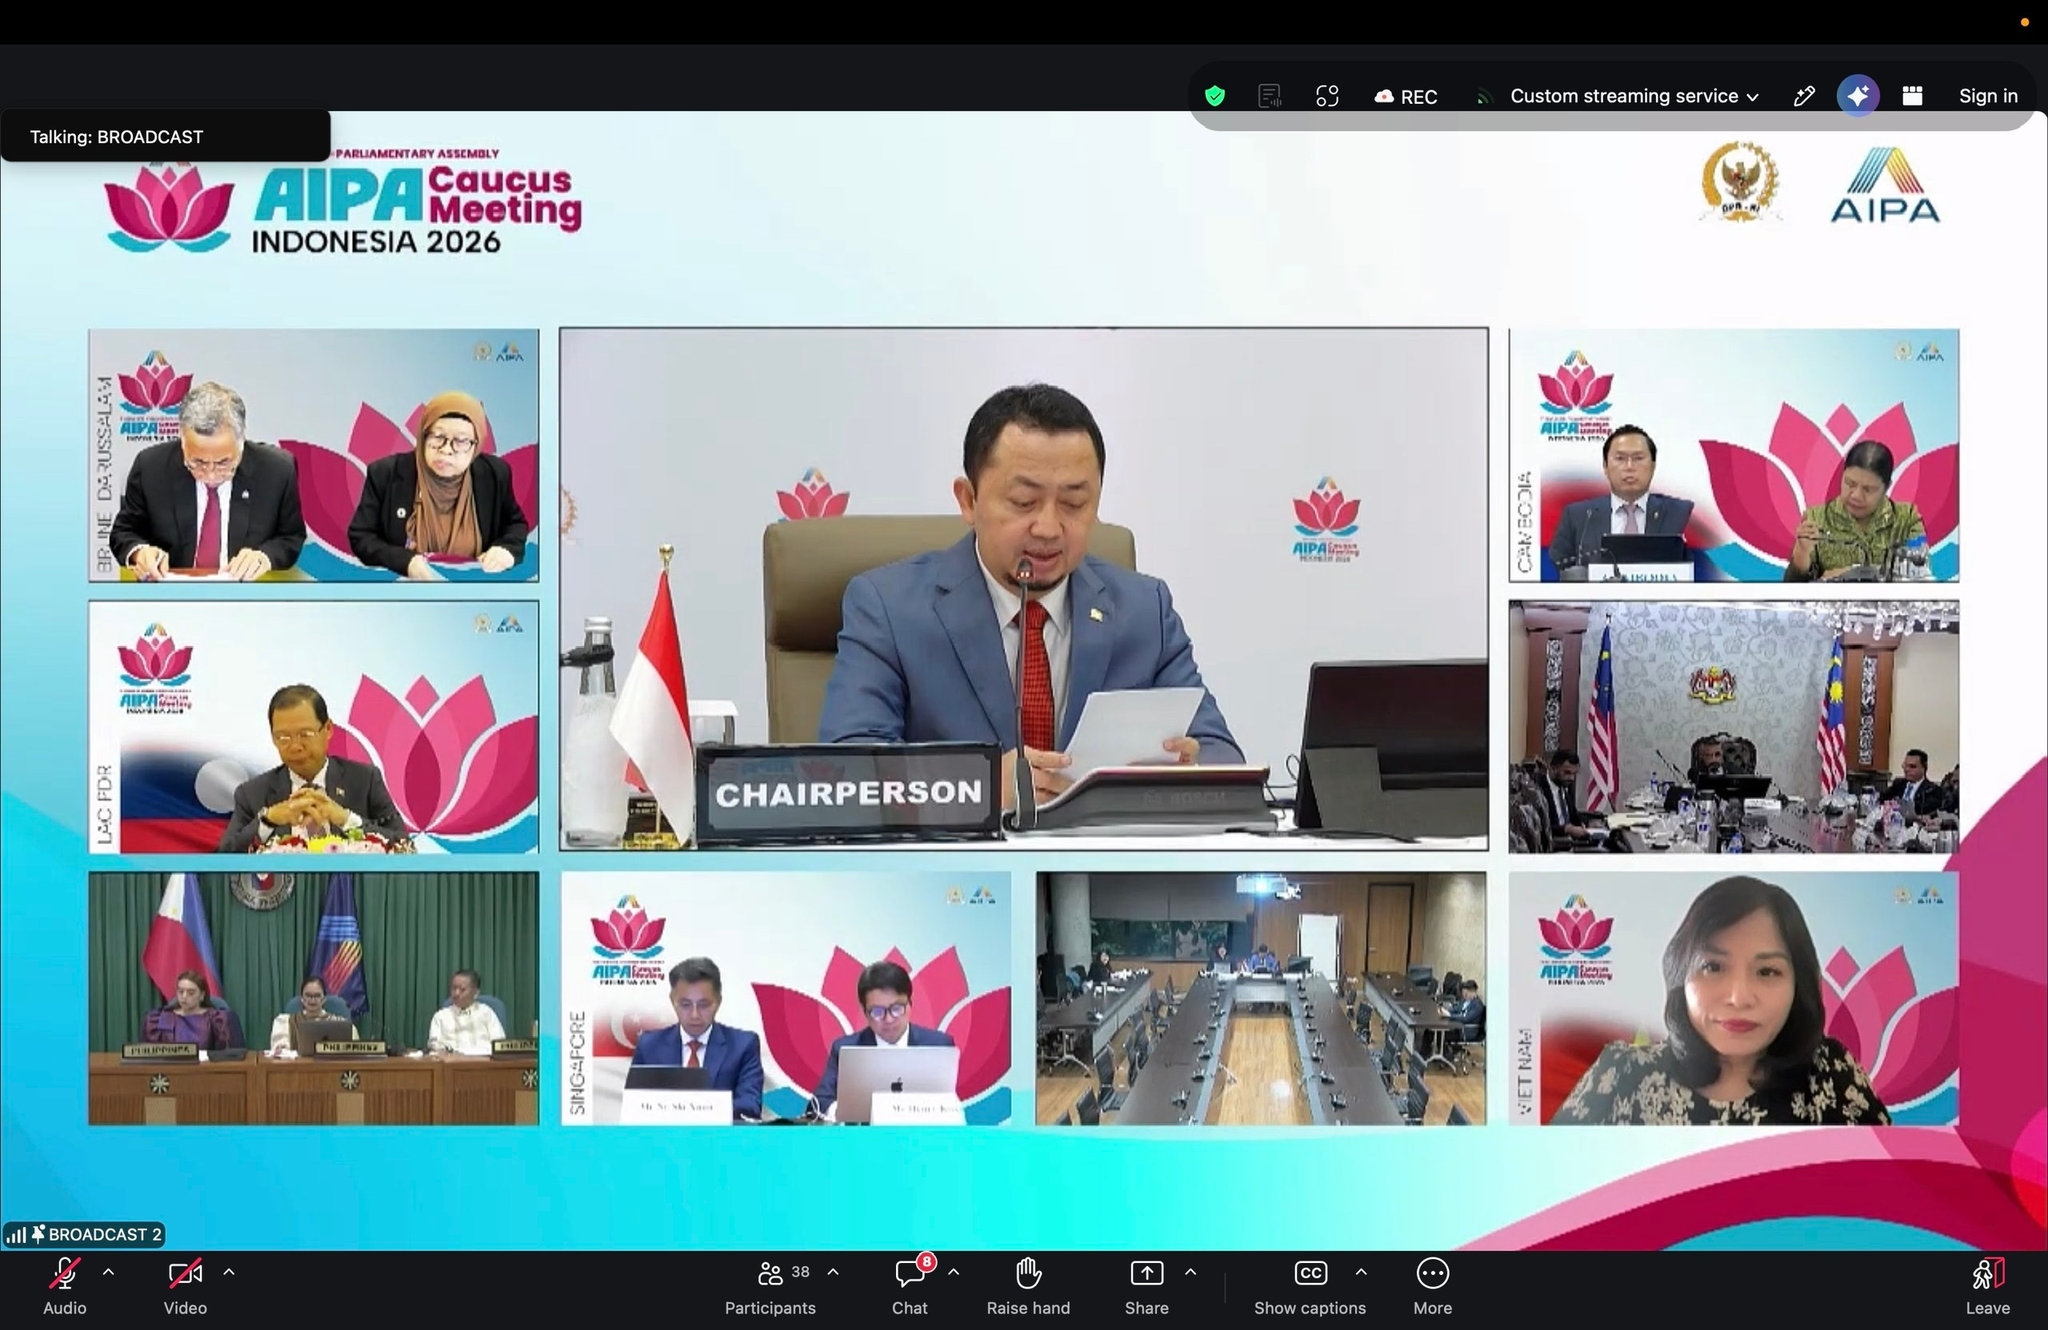Select the Viet Nam video tile

coord(1733,999)
